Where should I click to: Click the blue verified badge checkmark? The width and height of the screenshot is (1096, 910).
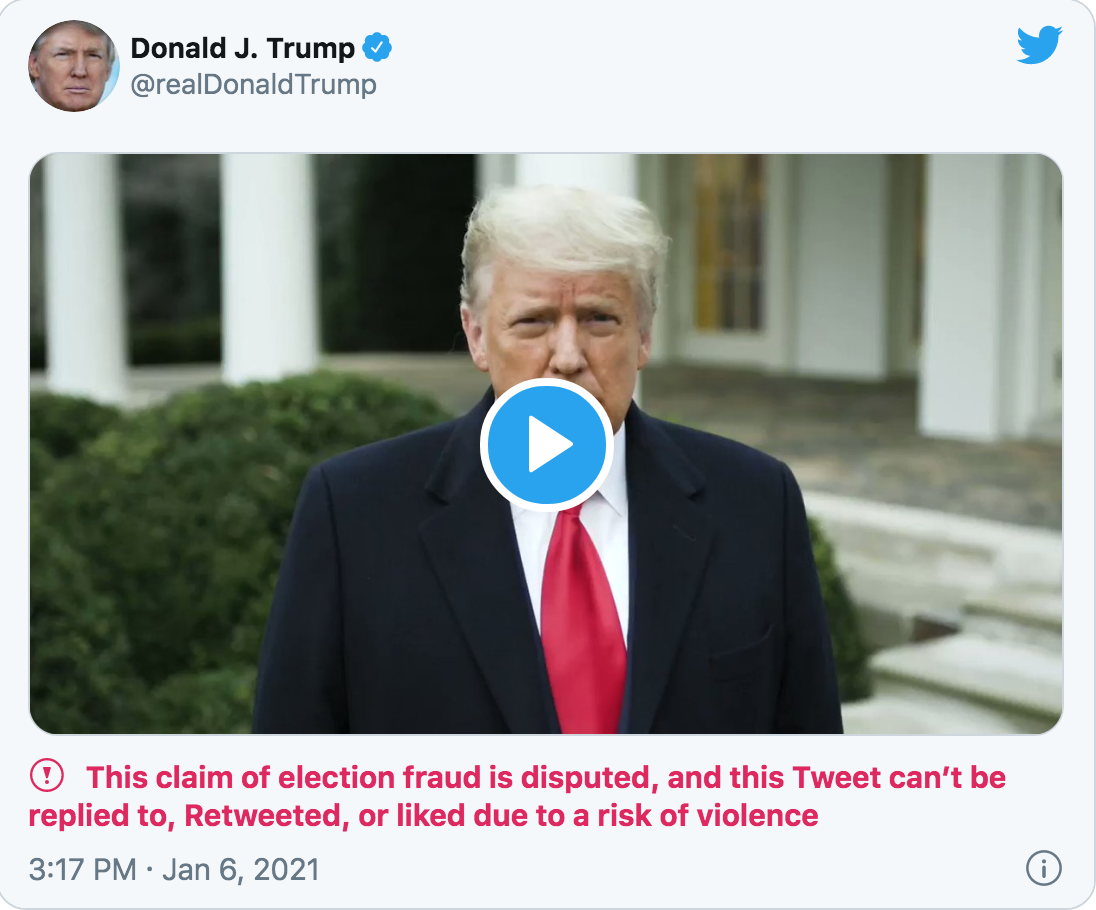pos(377,46)
